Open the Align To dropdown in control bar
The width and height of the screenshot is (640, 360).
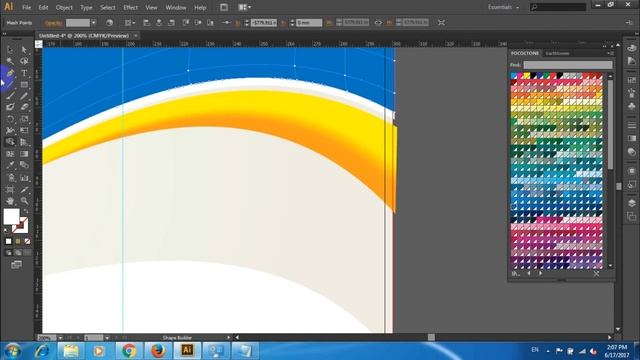(130, 23)
